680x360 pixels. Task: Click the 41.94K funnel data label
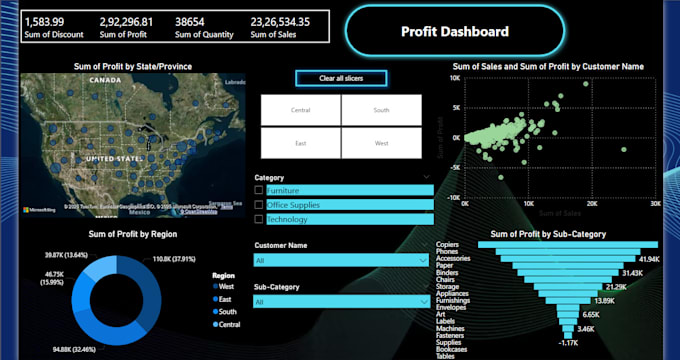(649, 259)
